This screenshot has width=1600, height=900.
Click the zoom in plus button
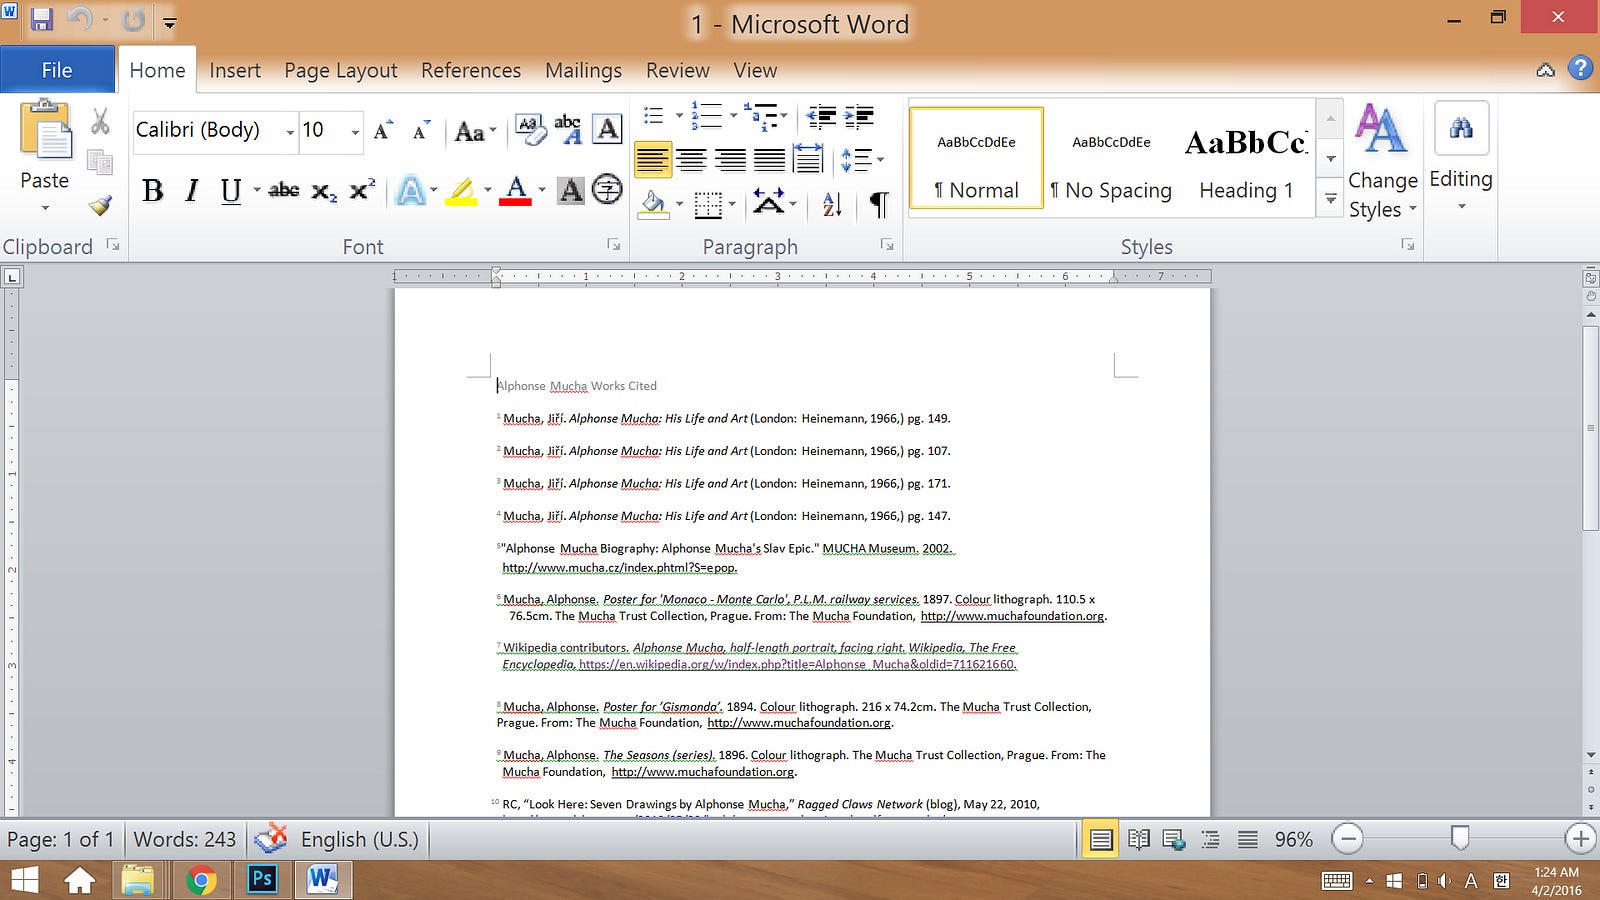(x=1580, y=838)
